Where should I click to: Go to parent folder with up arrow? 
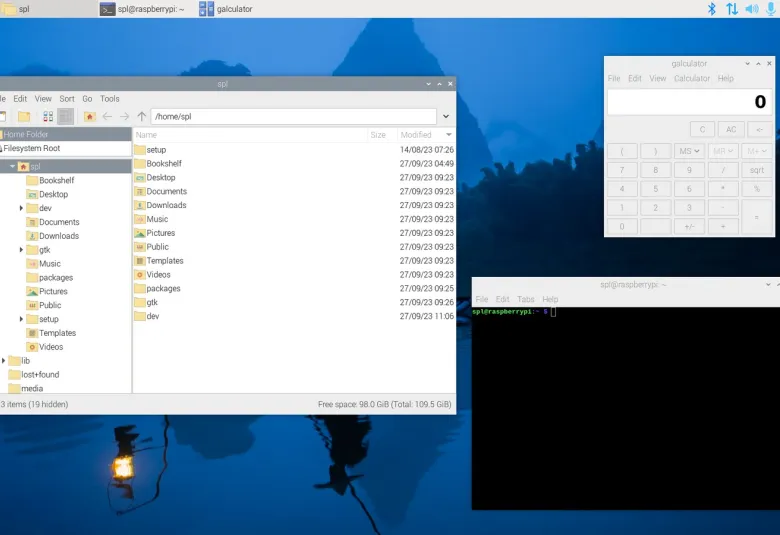(x=142, y=116)
